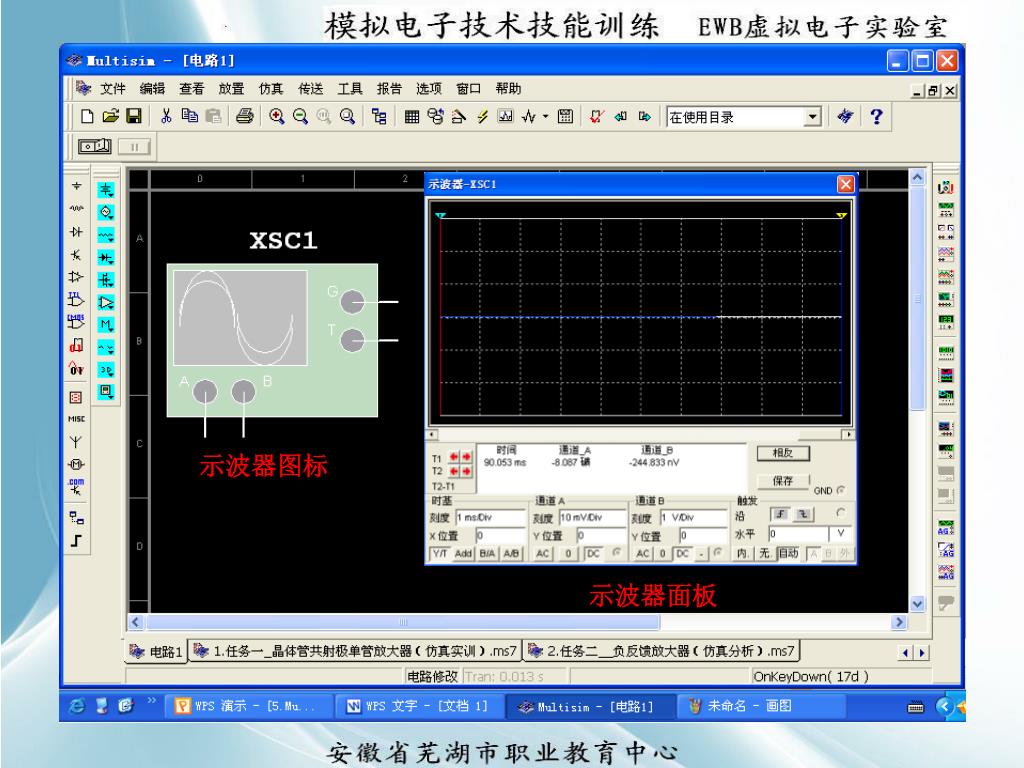Set trigger to 自动 auto
1024x768 pixels.
[x=788, y=553]
